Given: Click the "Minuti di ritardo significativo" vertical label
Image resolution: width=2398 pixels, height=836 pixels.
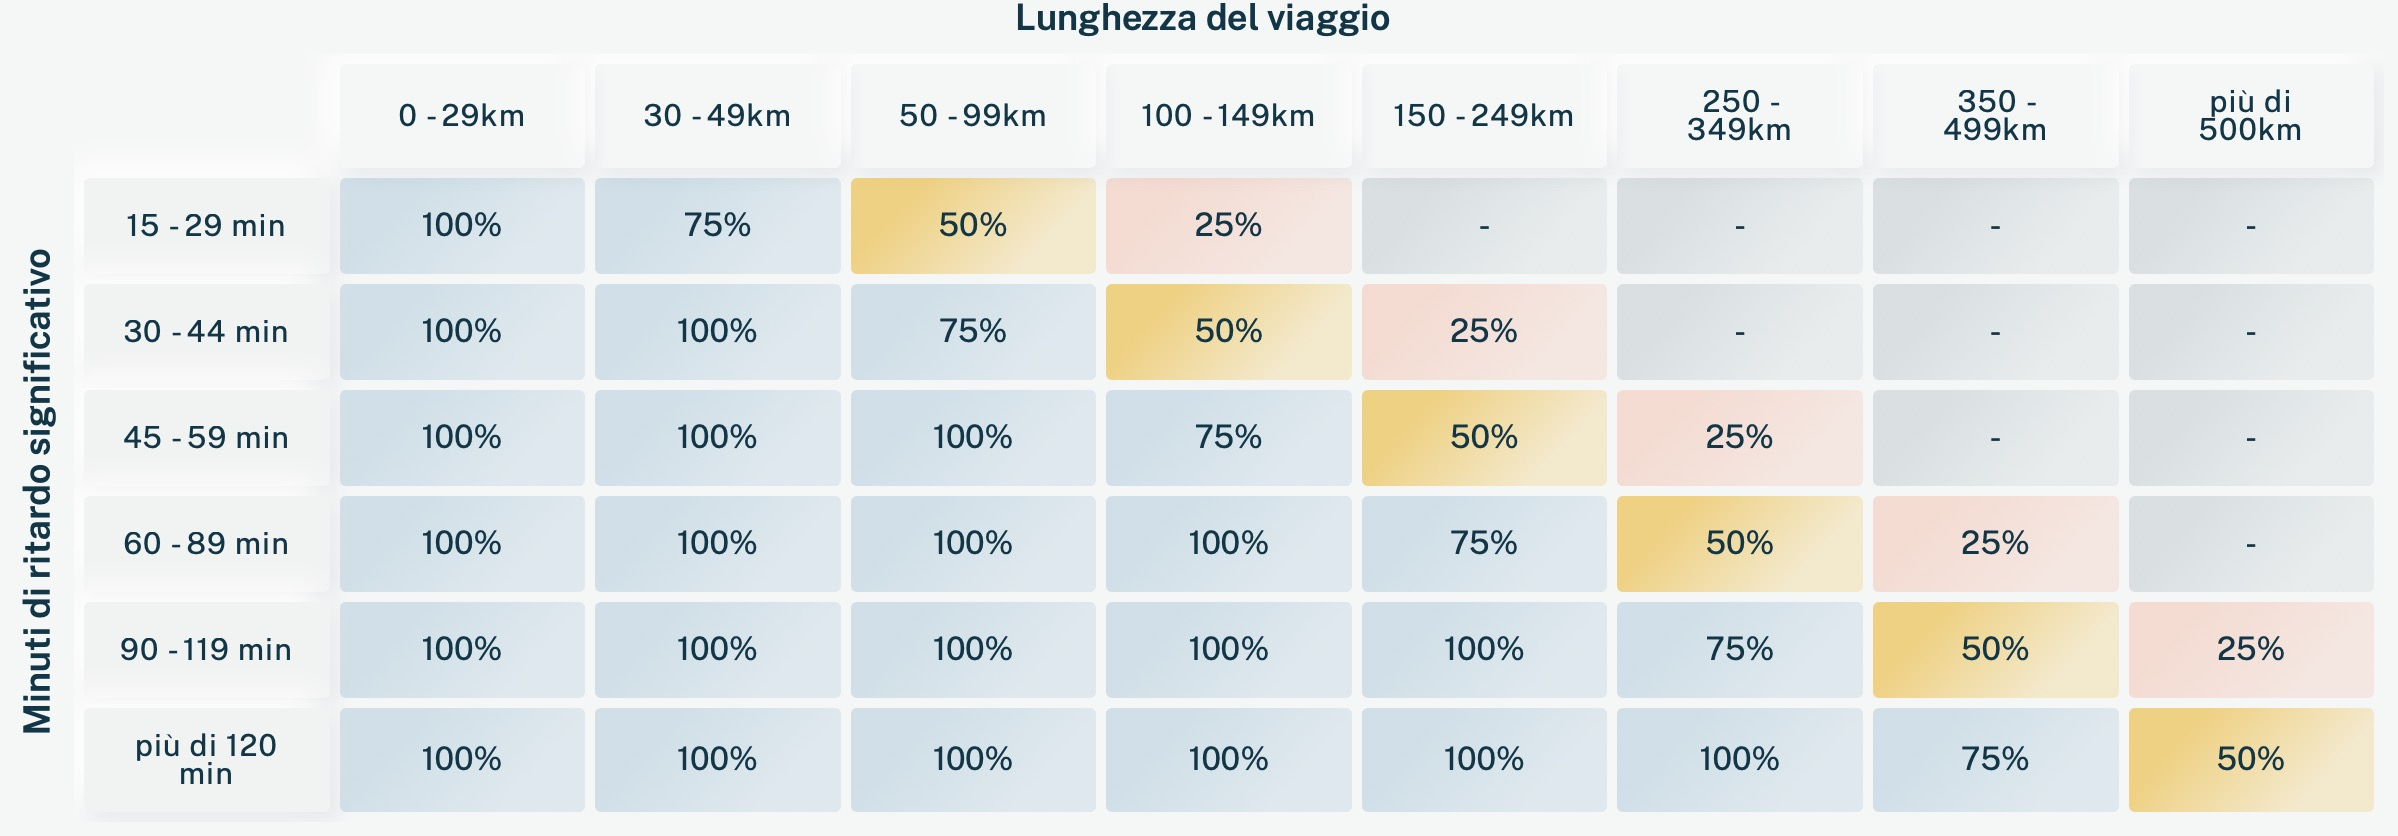Looking at the screenshot, I should 38,491.
